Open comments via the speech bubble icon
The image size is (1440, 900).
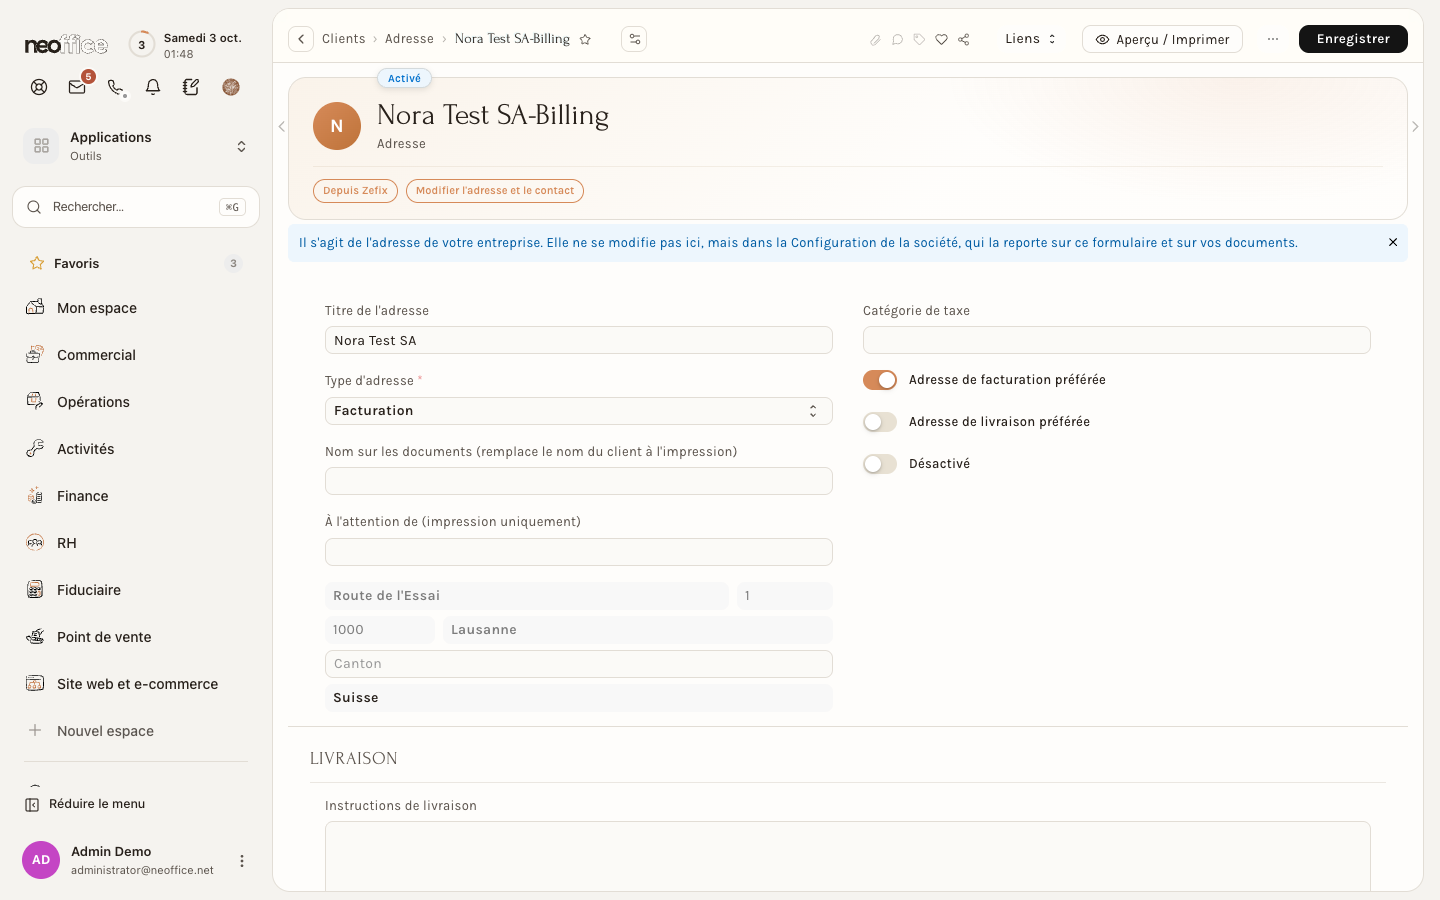click(897, 40)
